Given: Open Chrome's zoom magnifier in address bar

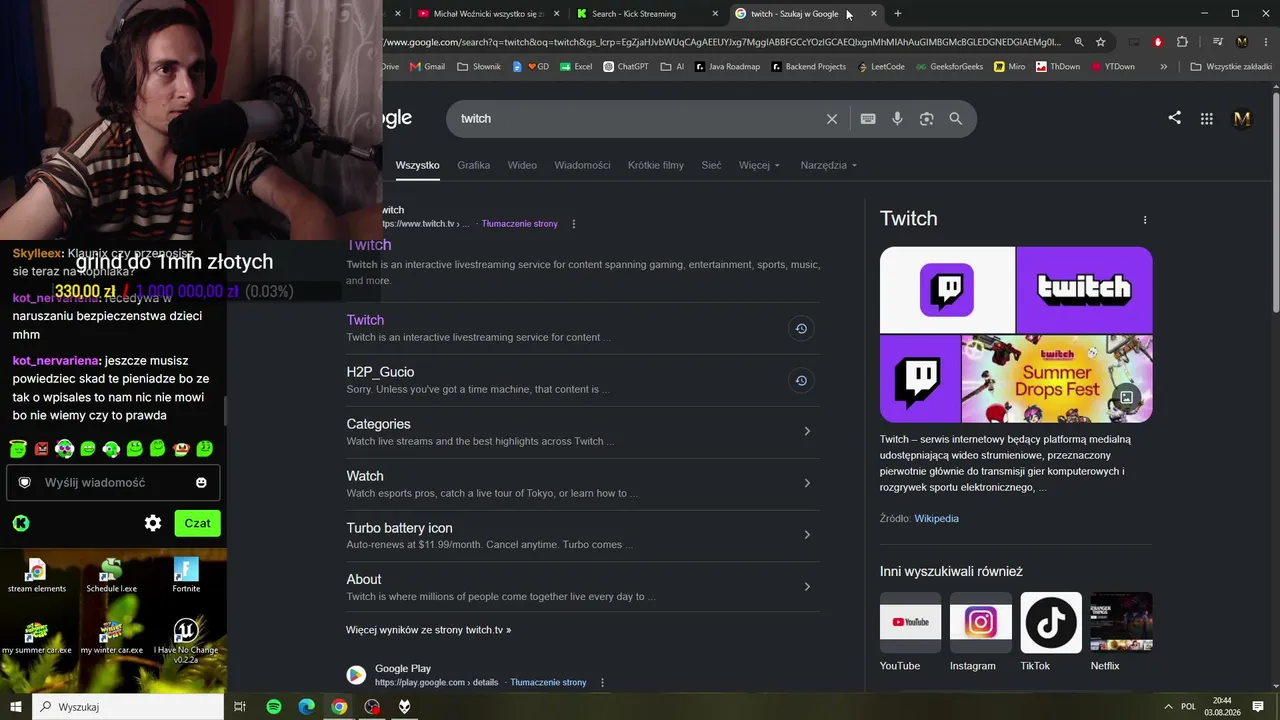Looking at the screenshot, I should coord(1079,42).
